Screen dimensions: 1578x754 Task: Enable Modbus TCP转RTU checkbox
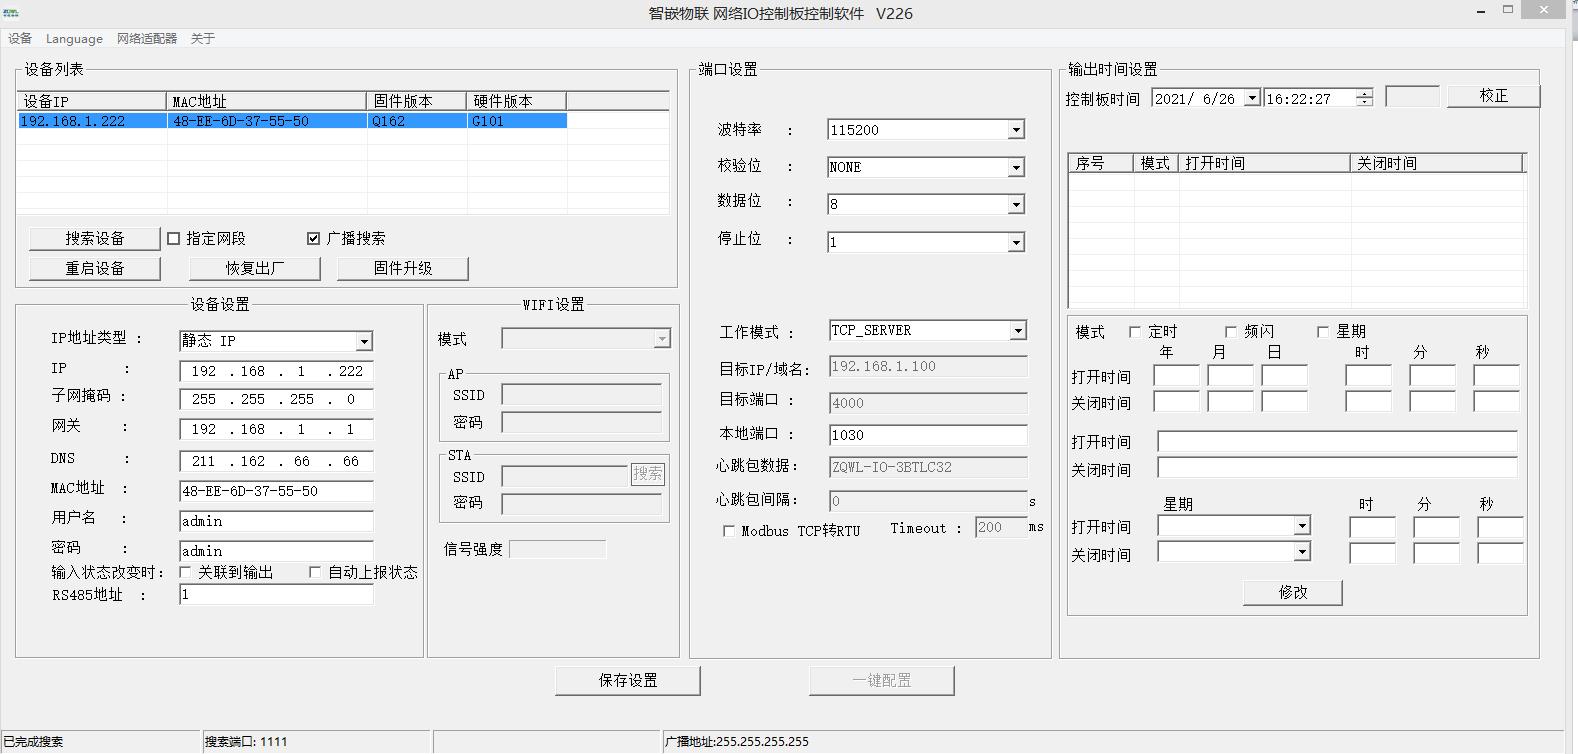coord(729,531)
